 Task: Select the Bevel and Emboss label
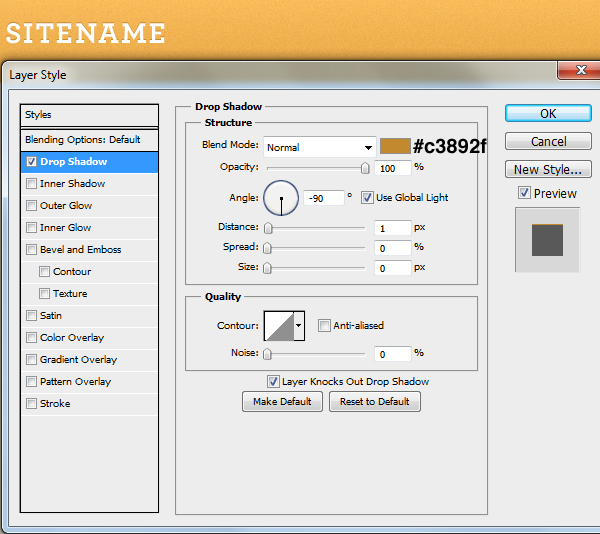(81, 250)
